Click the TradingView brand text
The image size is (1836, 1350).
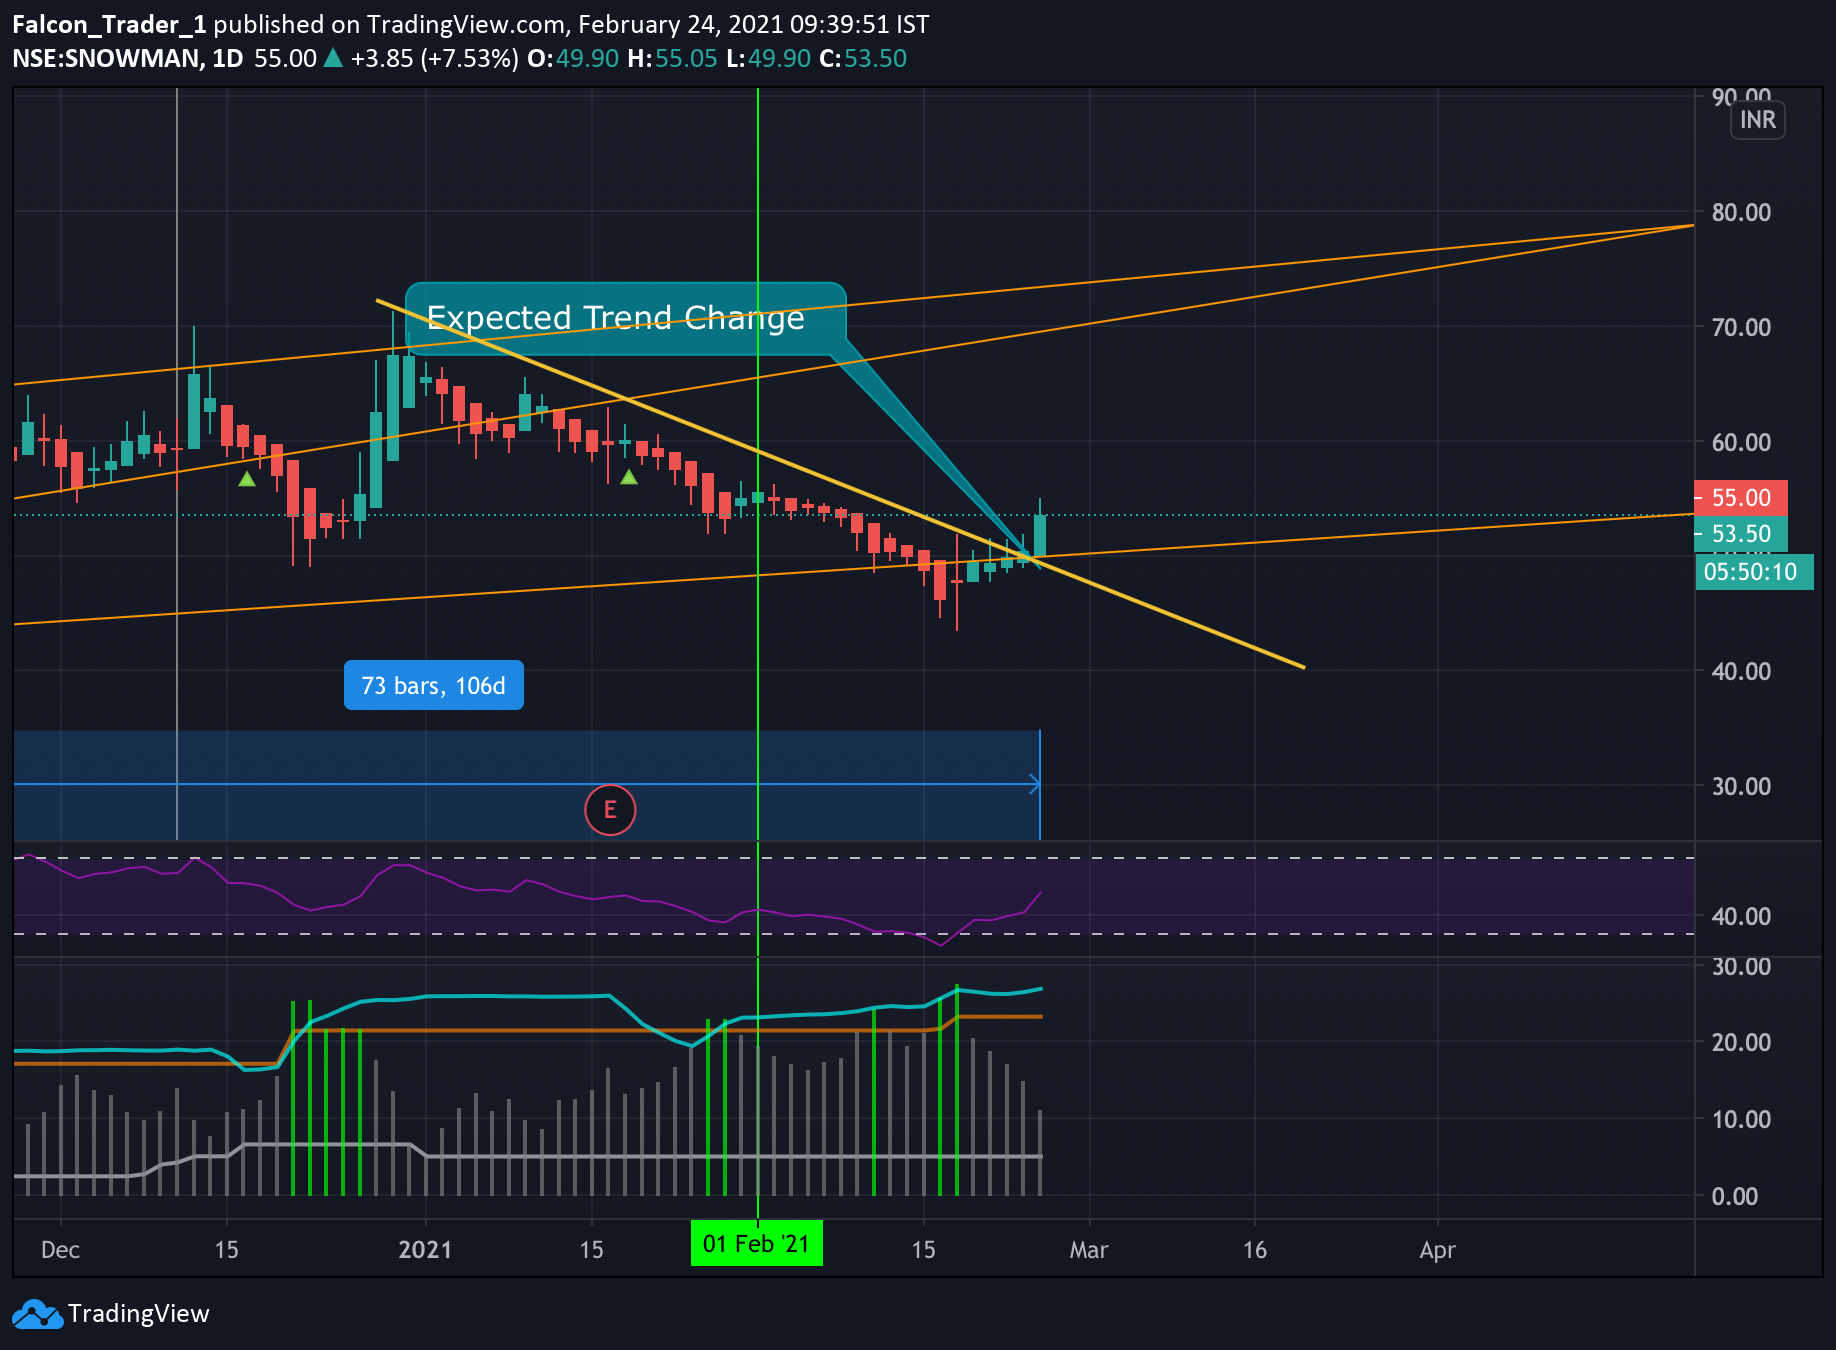coord(139,1314)
